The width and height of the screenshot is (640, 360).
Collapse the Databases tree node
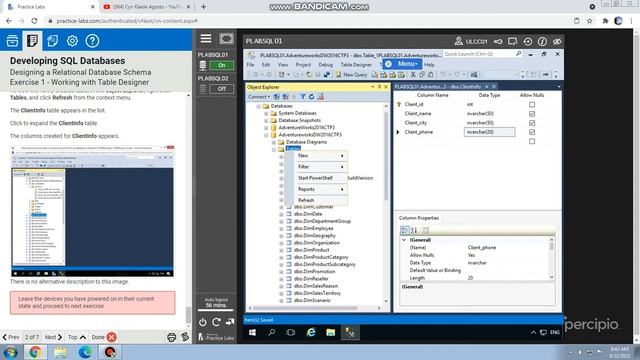(258, 106)
